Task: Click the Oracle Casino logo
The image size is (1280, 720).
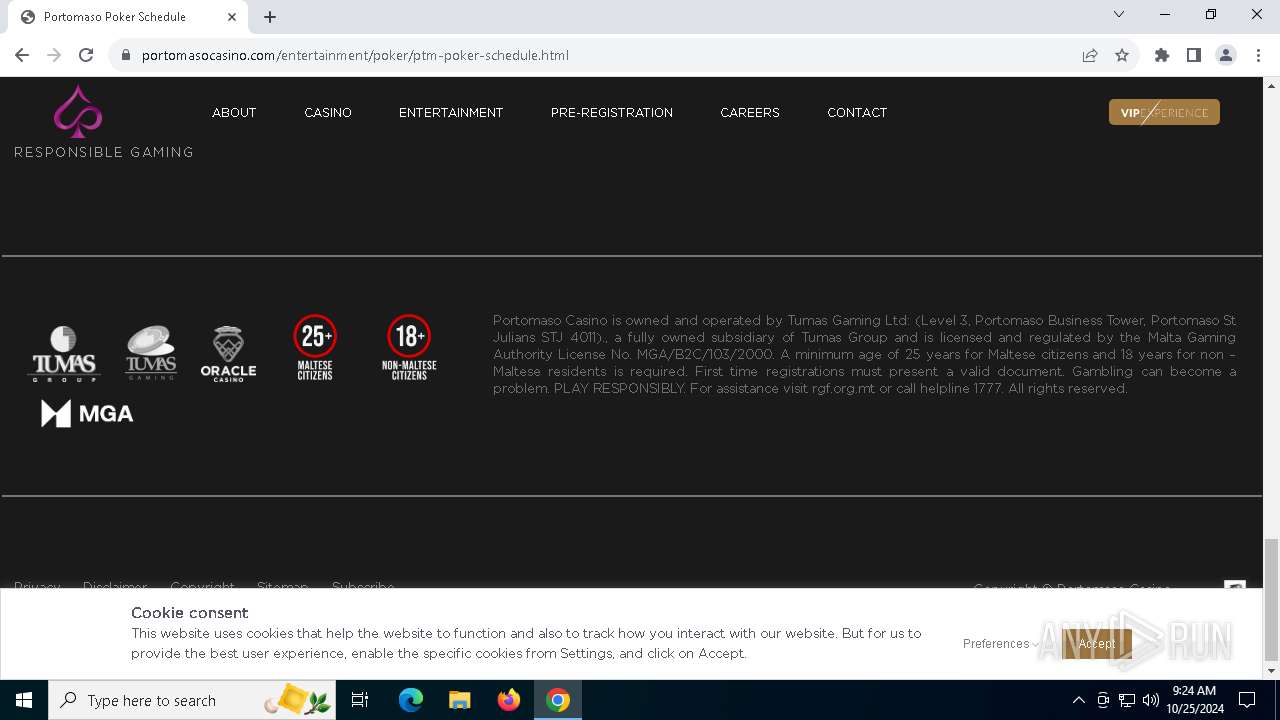Action: coord(228,354)
